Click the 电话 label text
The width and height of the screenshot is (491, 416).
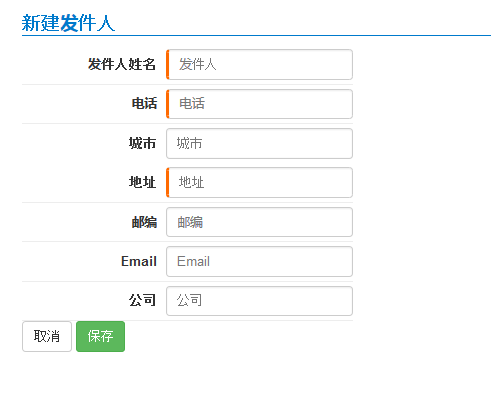tap(144, 104)
